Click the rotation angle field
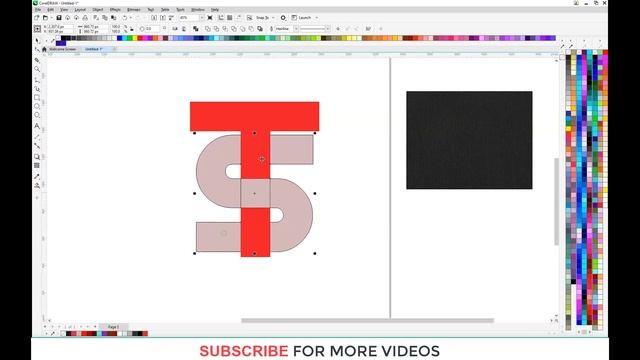 (152, 29)
